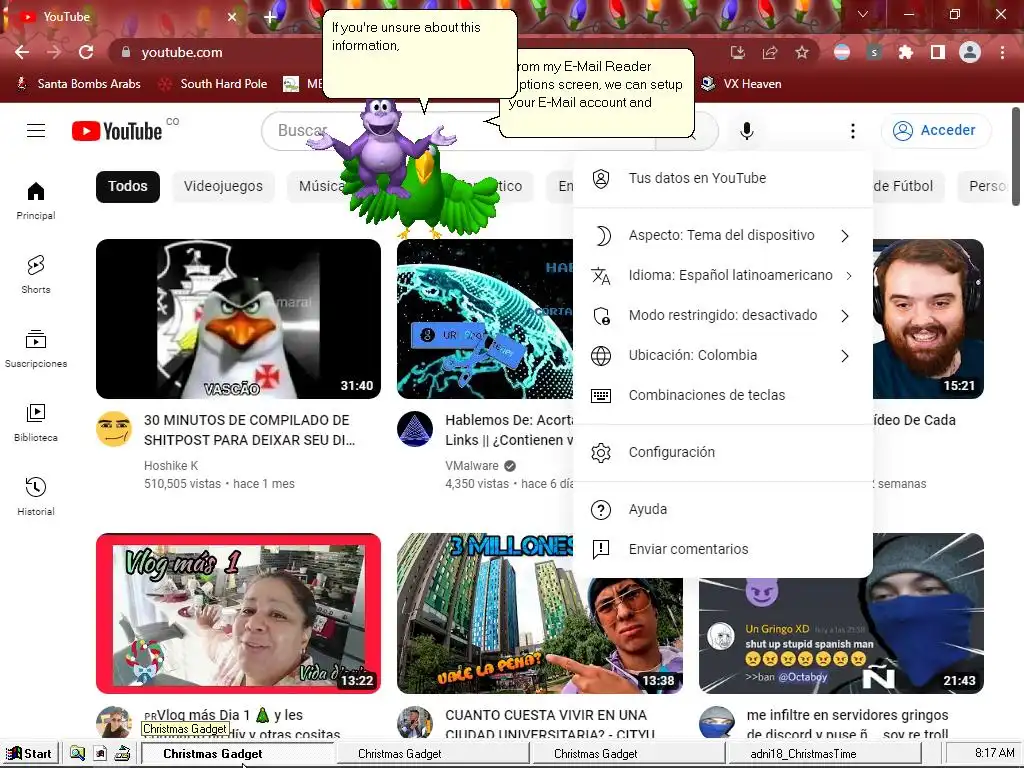Viewport: 1024px width, 768px height.
Task: Click the page vertical scrollbar
Action: coord(1016,157)
